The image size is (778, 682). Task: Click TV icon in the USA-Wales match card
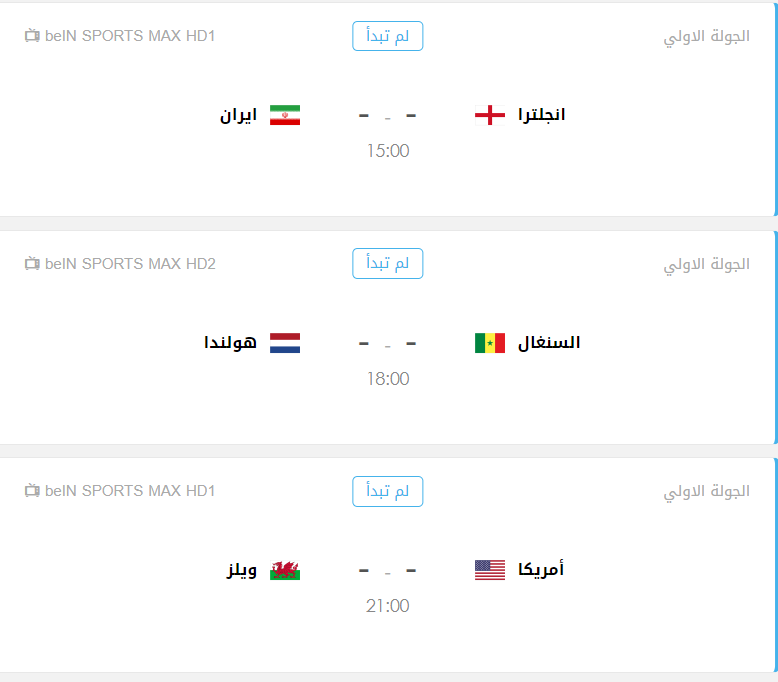point(32,491)
